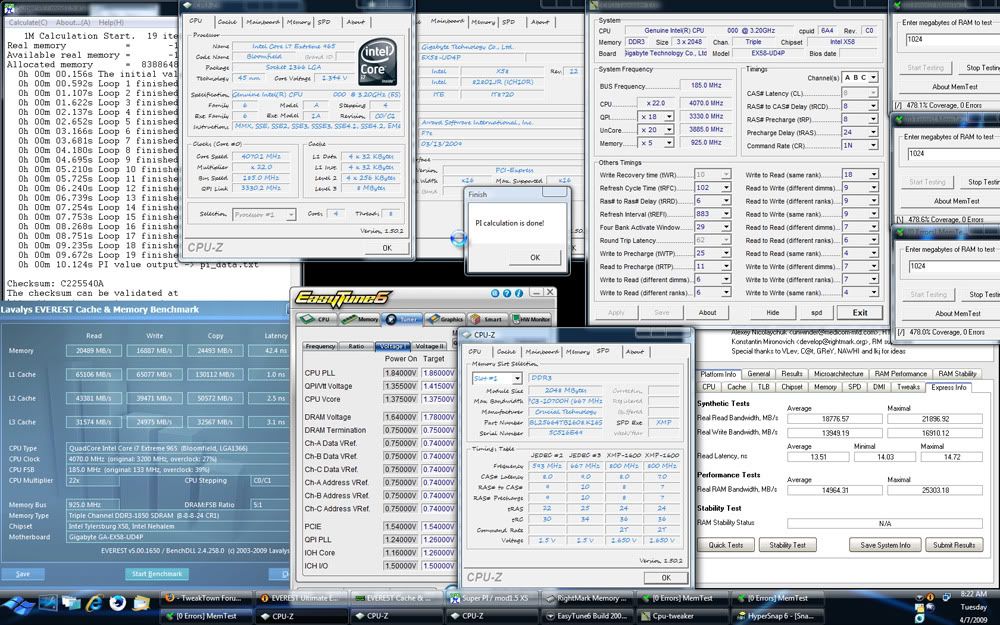The image size is (1000, 625).
Task: Open the EVEREST Ultimate taskbar item
Action: [300, 598]
